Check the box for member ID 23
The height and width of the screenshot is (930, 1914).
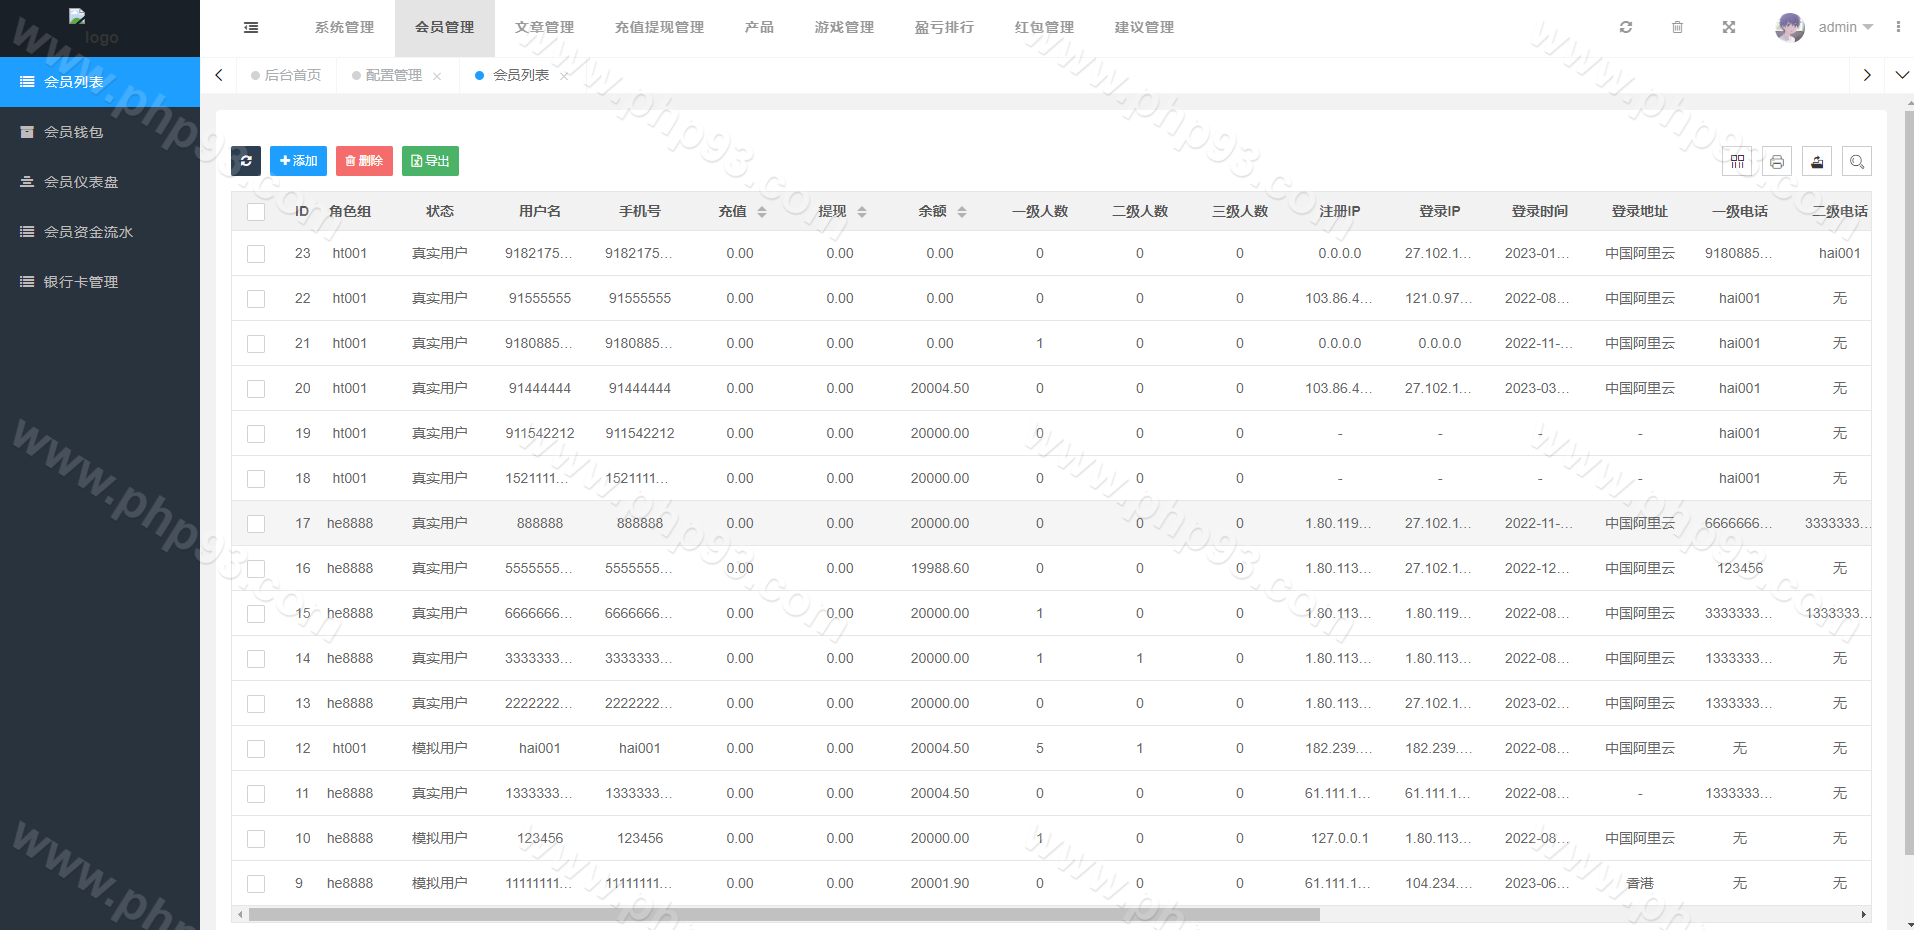[x=256, y=254]
